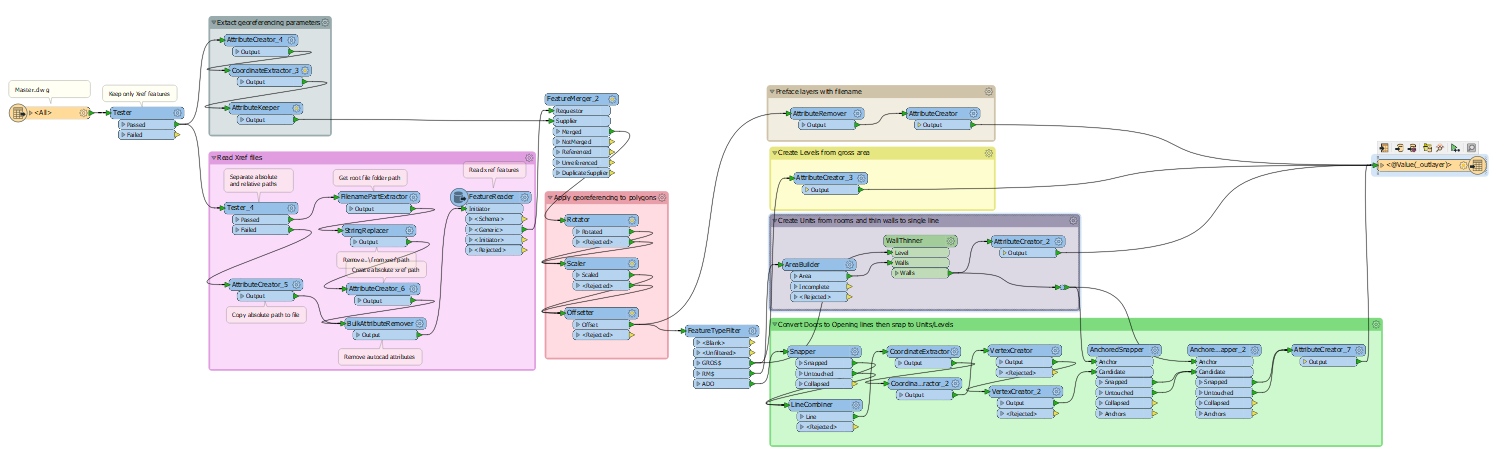Open Extract georeferencing parameters bookmark gear
Viewport: 1491px width, 457px height.
coord(325,21)
